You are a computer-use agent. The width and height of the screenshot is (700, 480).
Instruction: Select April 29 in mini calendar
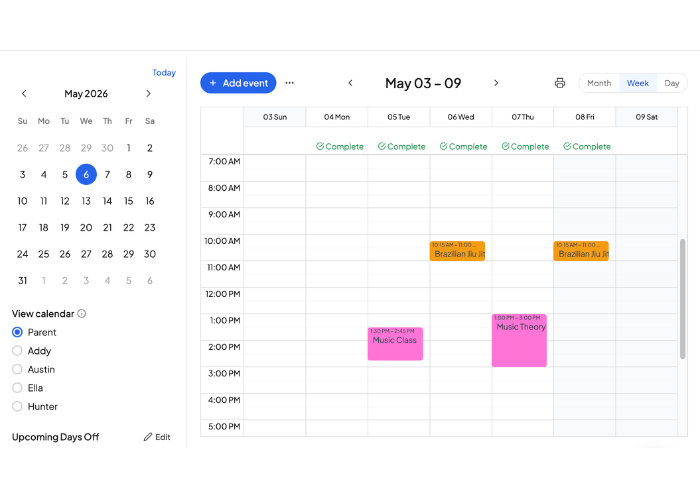86,148
